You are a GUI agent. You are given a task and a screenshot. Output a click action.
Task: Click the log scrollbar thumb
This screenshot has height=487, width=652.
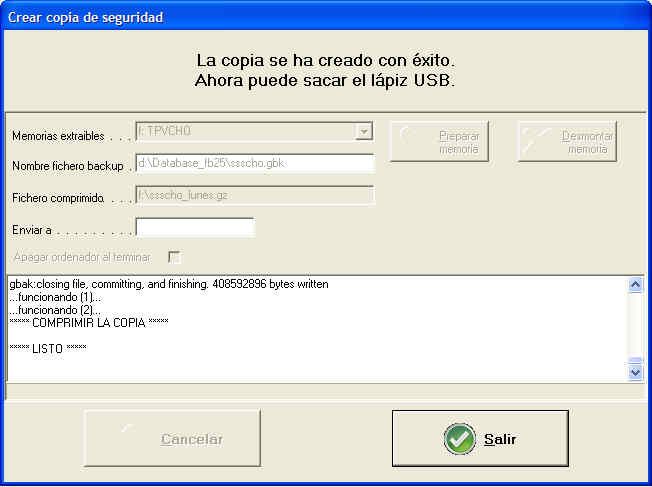point(635,362)
